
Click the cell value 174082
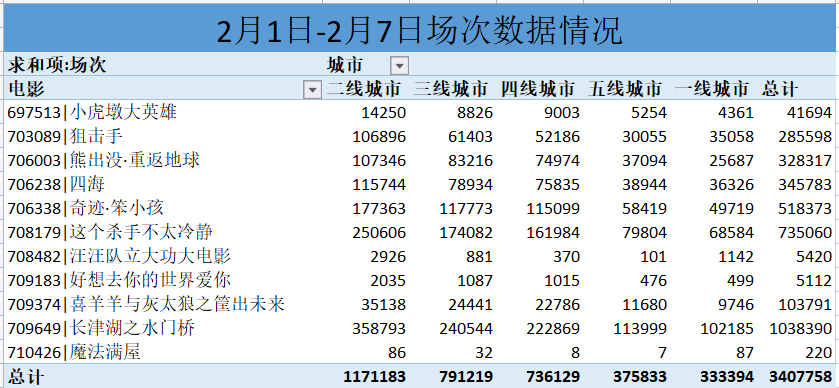(x=466, y=233)
